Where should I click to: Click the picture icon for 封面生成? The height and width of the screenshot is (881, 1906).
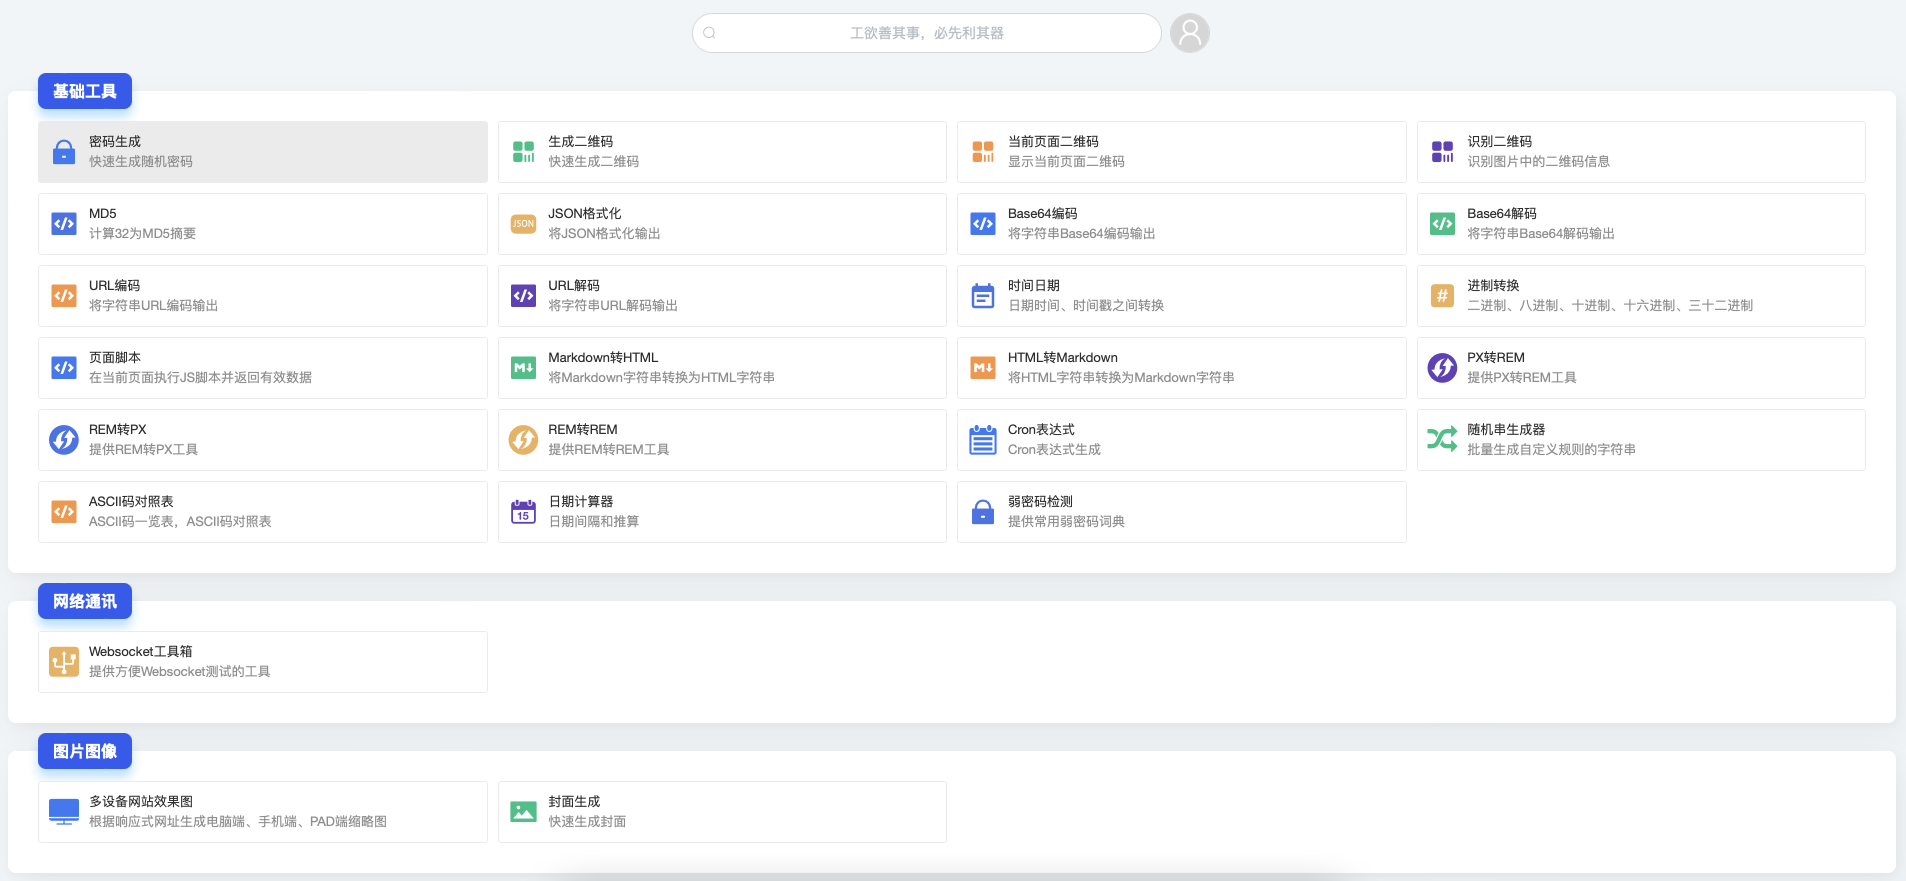point(523,812)
